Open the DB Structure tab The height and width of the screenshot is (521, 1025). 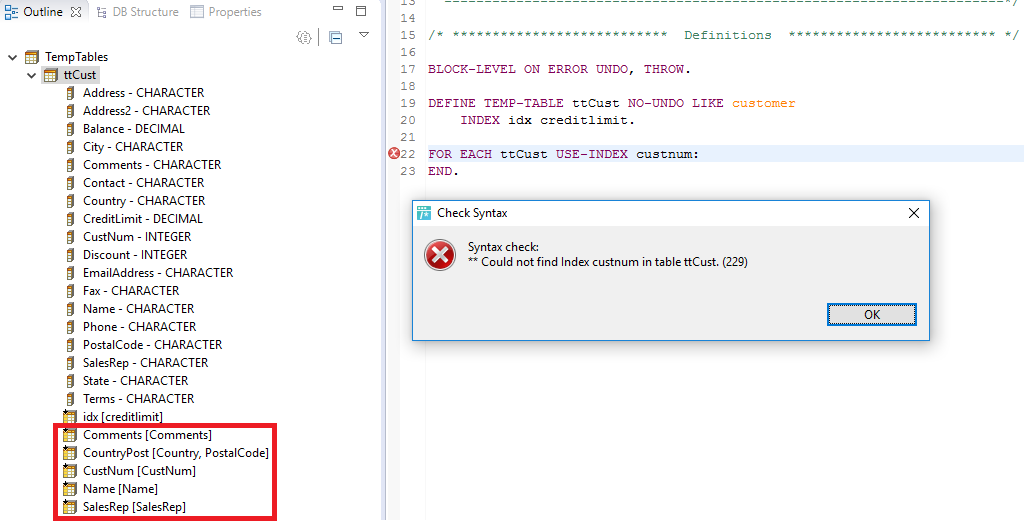(x=137, y=12)
